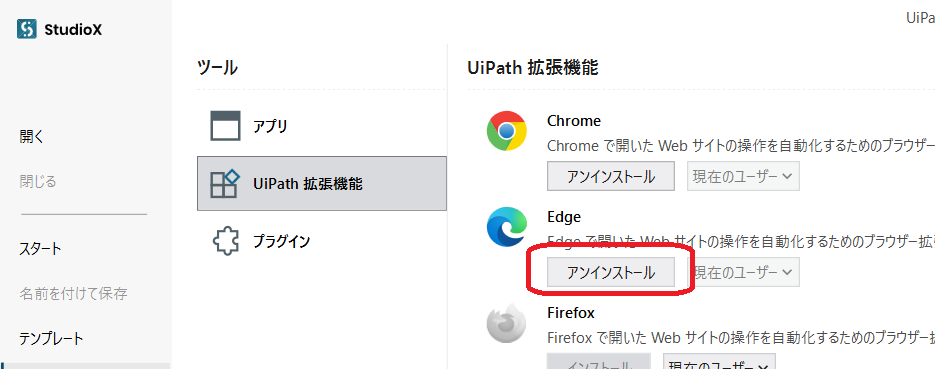Click the Edge browser icon

506,227
